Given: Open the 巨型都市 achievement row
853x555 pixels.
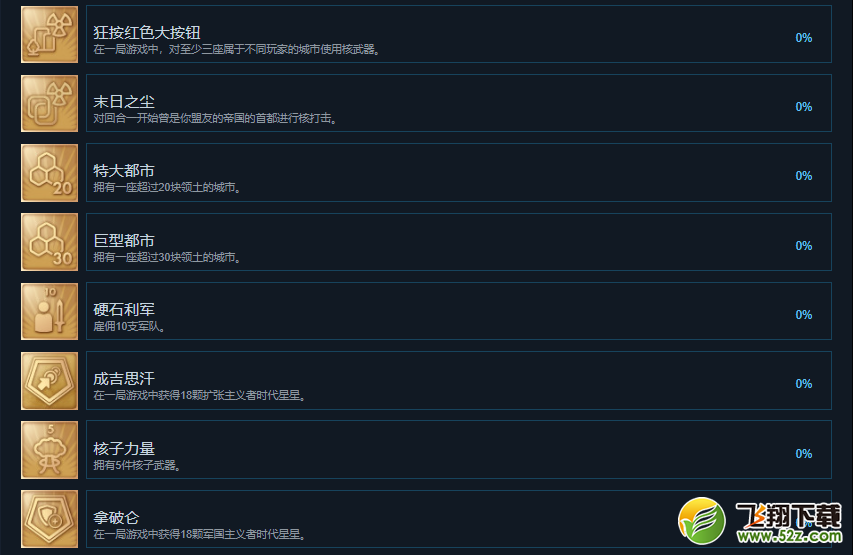Looking at the screenshot, I should (x=459, y=242).
